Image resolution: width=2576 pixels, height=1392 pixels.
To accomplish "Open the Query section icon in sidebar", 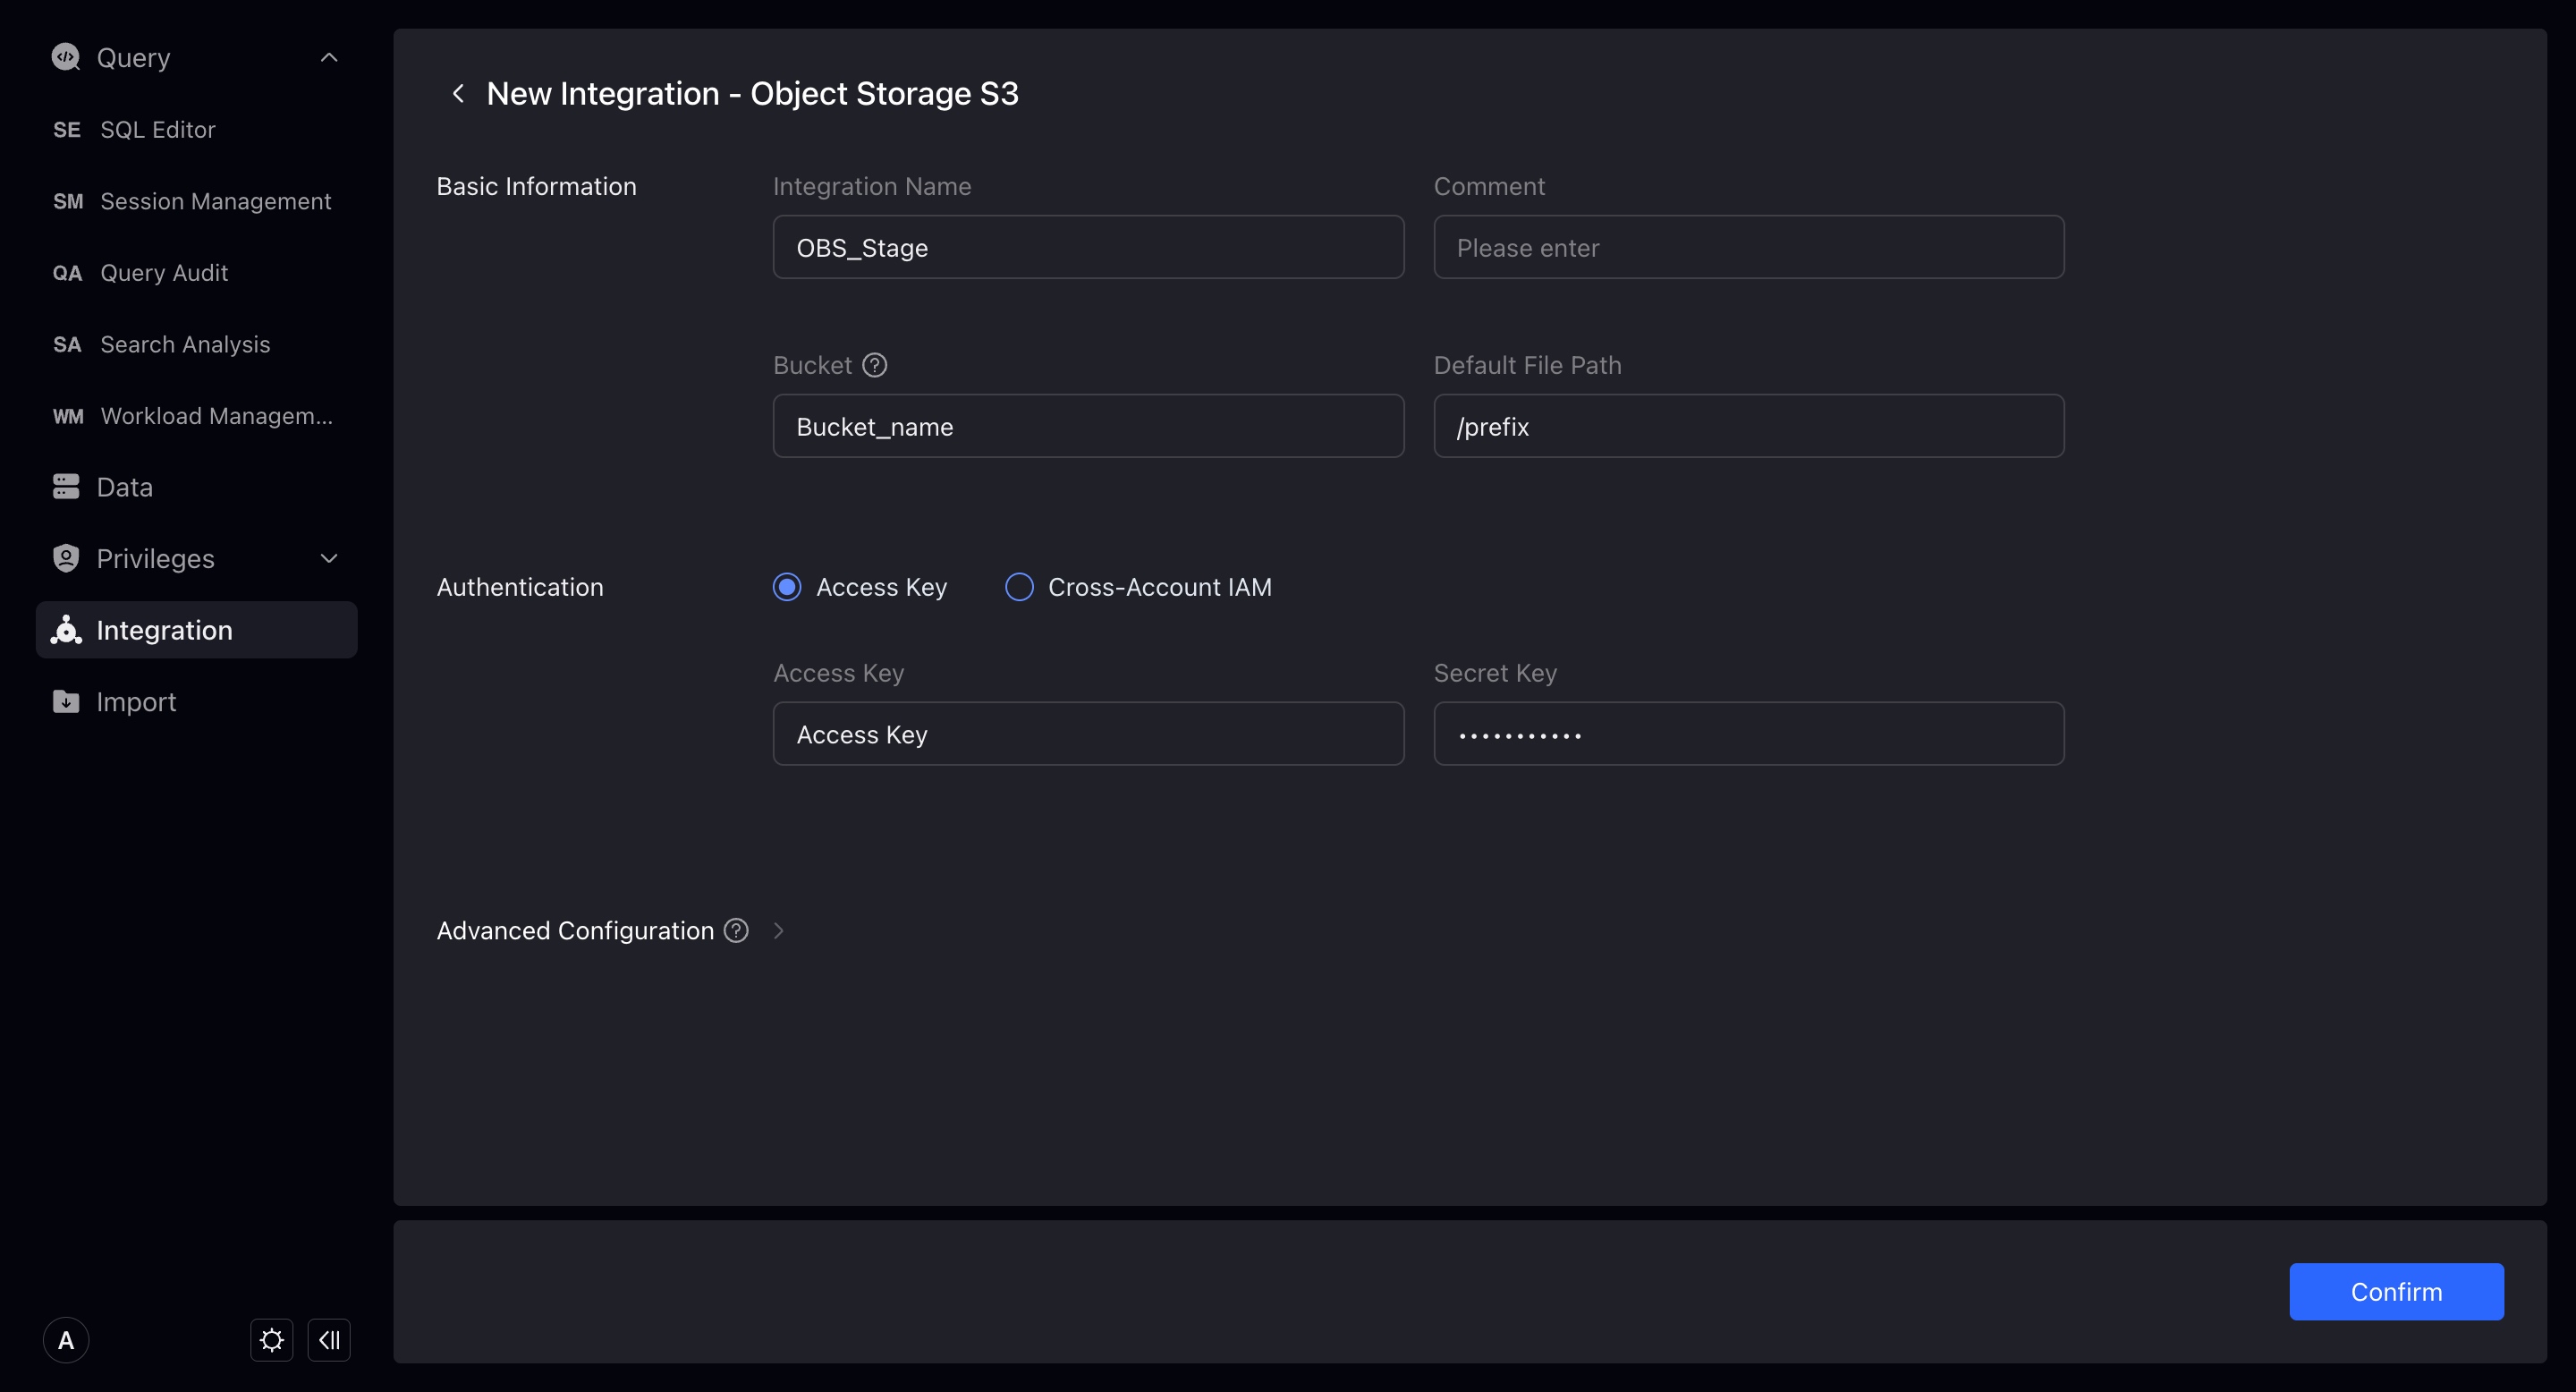I will 66,57.
